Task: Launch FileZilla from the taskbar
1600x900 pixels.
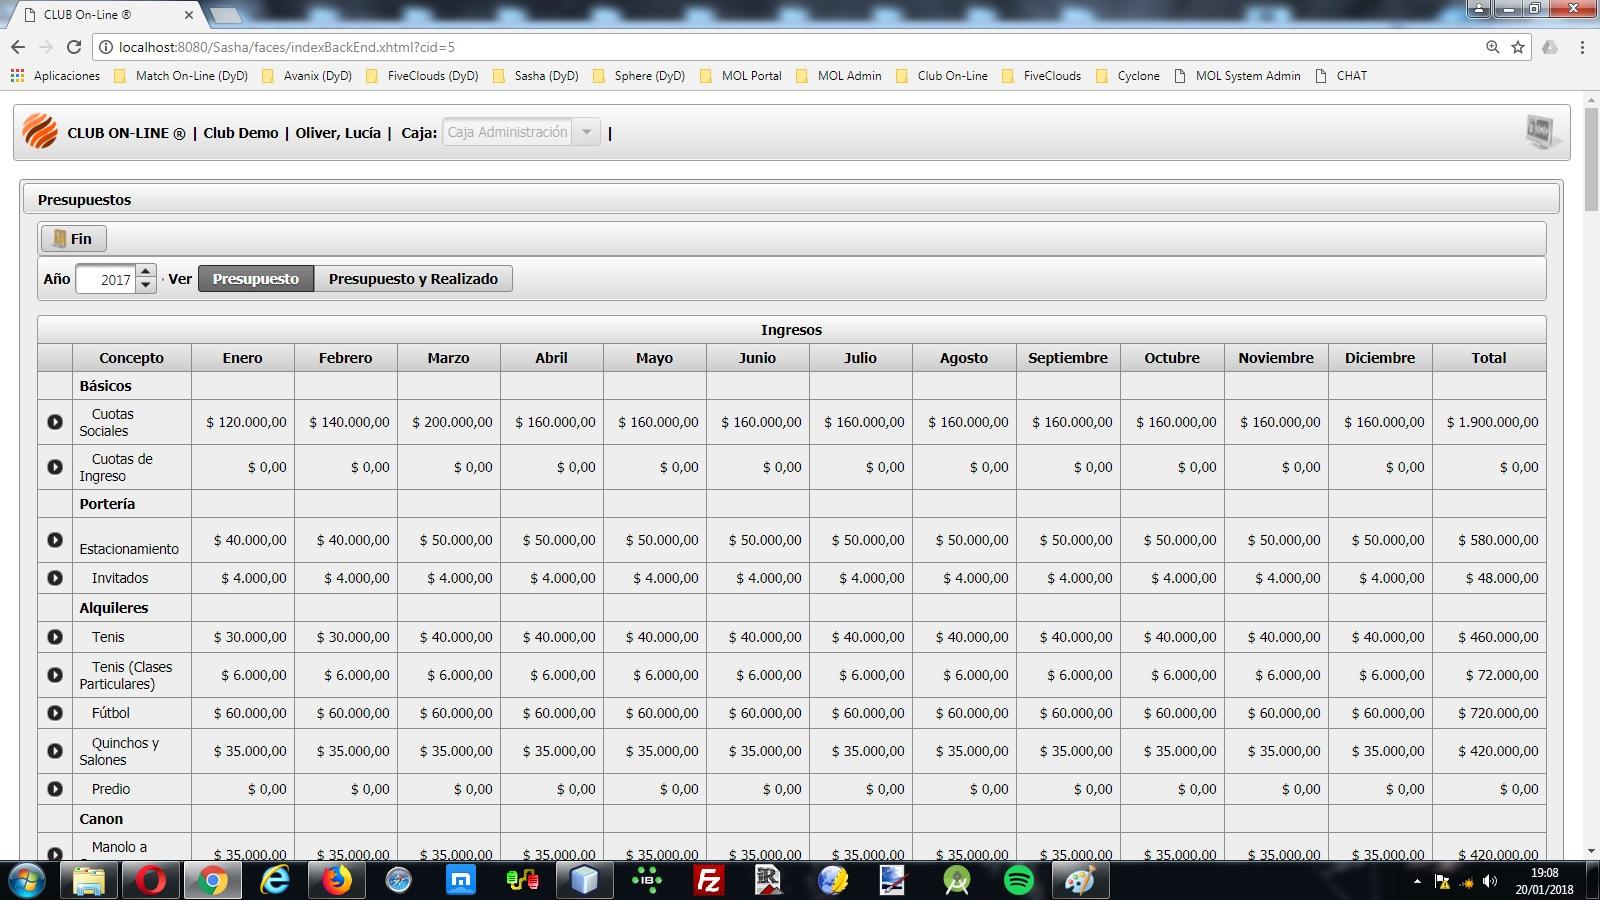Action: tap(709, 880)
